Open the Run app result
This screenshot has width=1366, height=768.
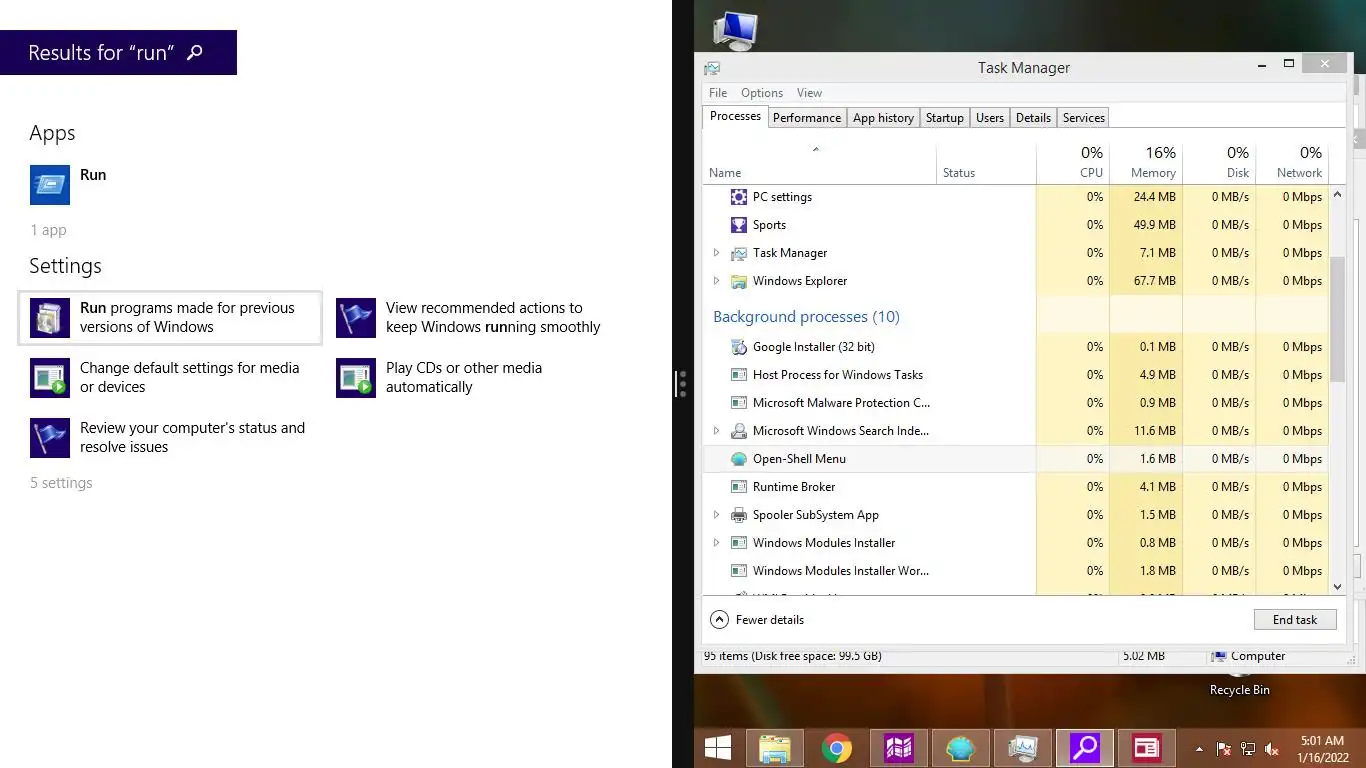tap(69, 185)
